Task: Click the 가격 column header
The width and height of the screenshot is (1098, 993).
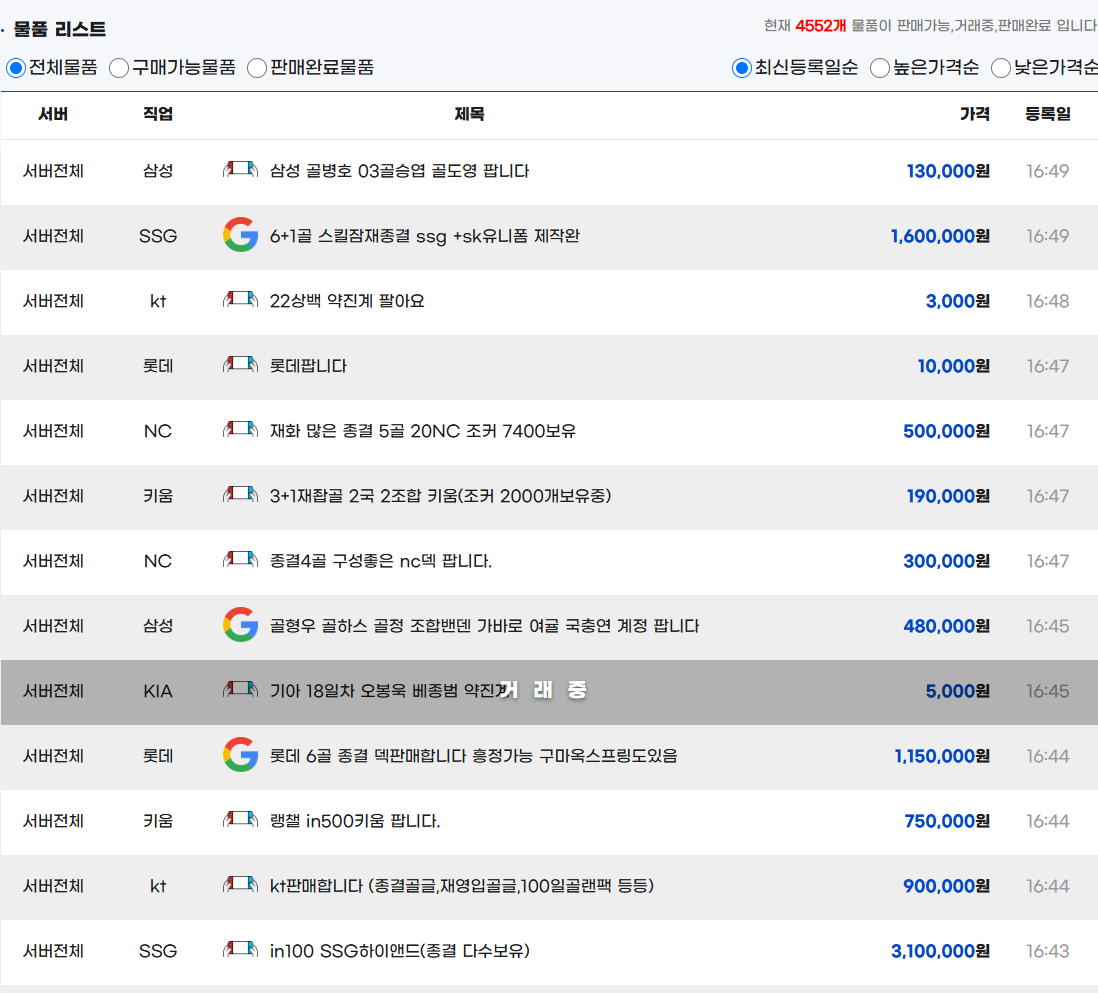Action: pyautogui.click(x=975, y=114)
